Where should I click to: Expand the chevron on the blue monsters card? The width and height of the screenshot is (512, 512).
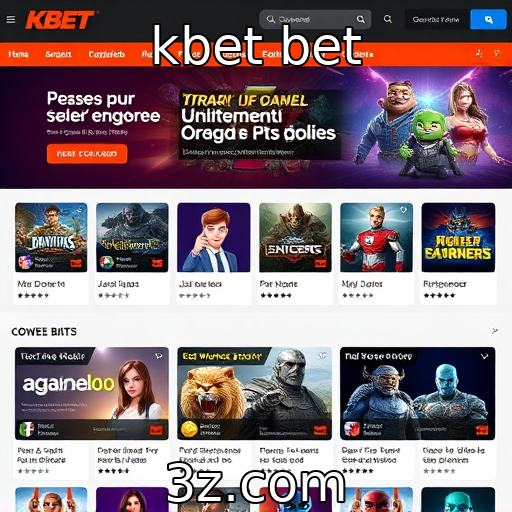484,356
